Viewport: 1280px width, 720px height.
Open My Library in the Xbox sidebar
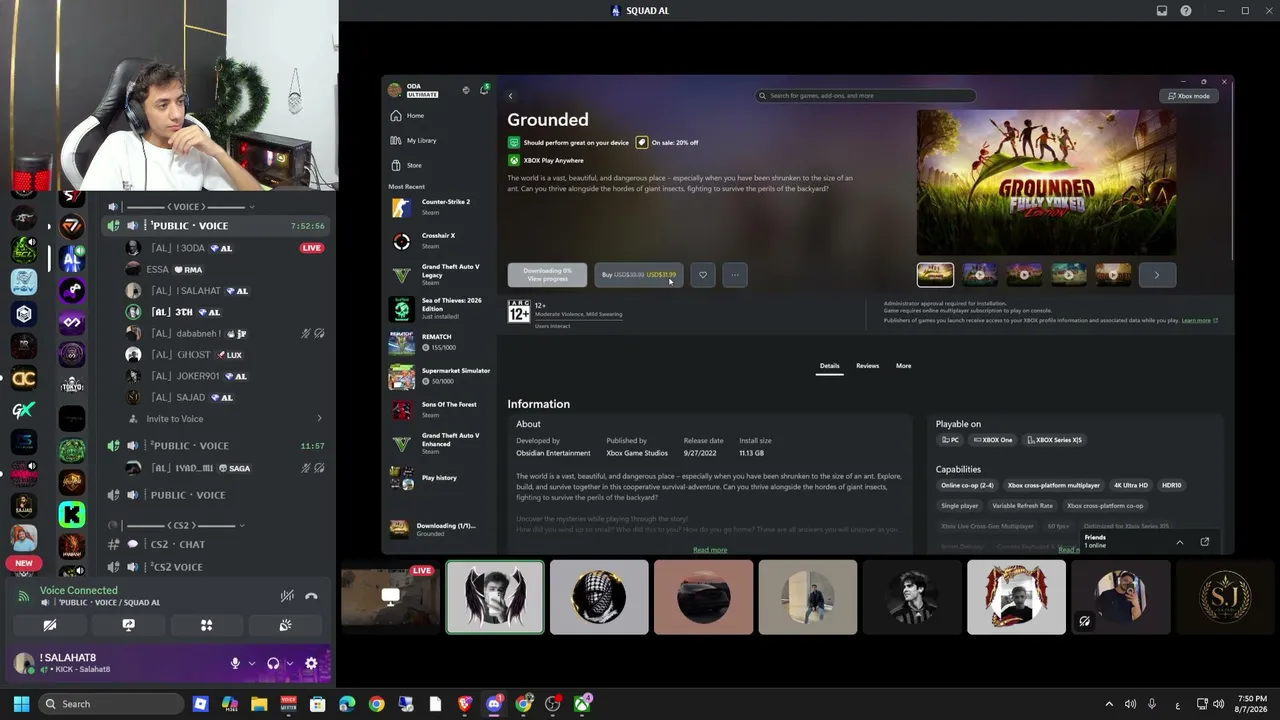pos(415,141)
